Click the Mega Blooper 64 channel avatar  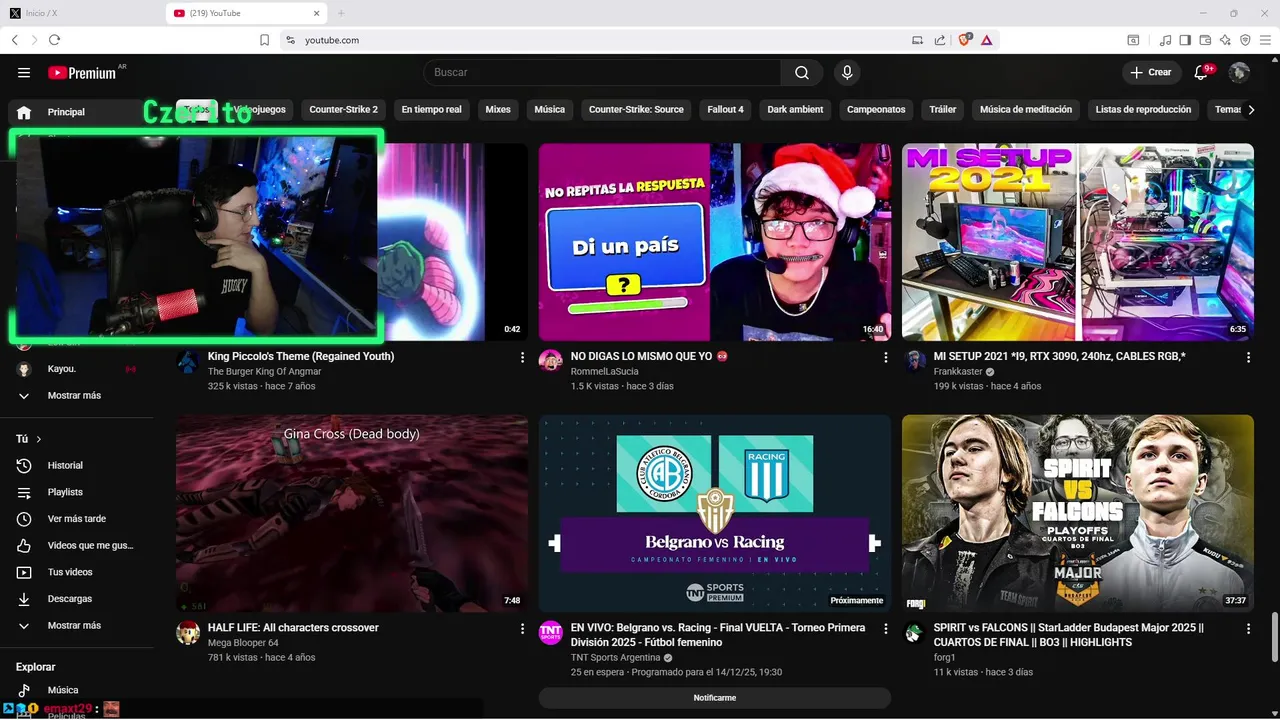click(188, 633)
